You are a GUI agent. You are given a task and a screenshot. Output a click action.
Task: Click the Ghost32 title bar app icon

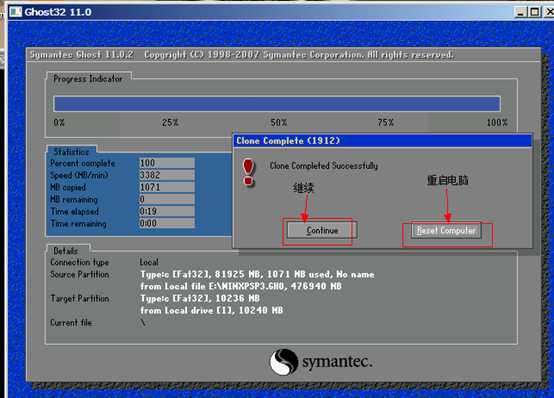(x=16, y=12)
